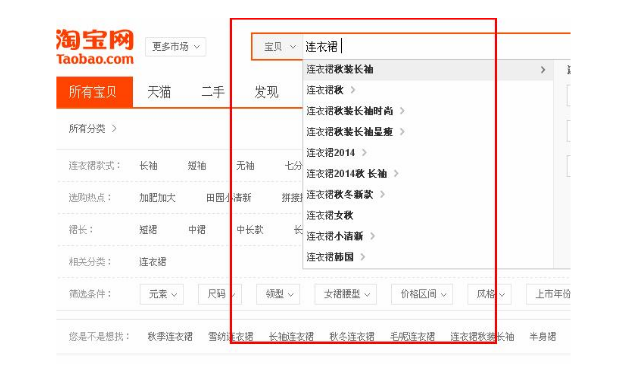This screenshot has height=387, width=642.
Task: Filter dress style by 长袖
Action: 148,166
